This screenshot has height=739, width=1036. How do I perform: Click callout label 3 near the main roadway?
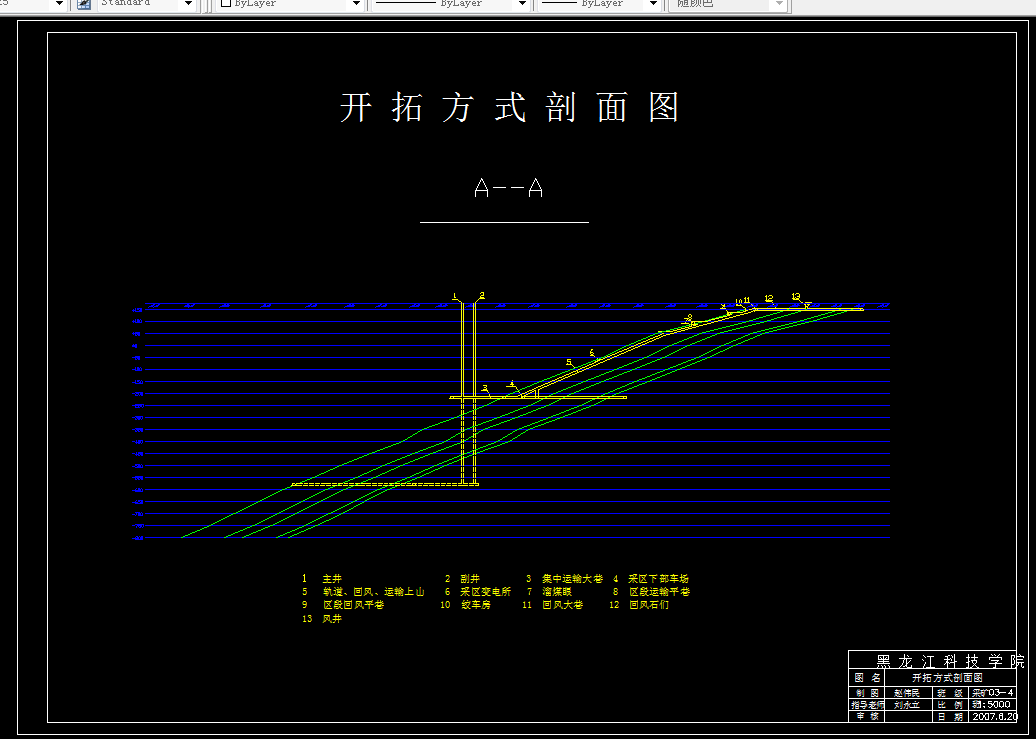click(485, 388)
